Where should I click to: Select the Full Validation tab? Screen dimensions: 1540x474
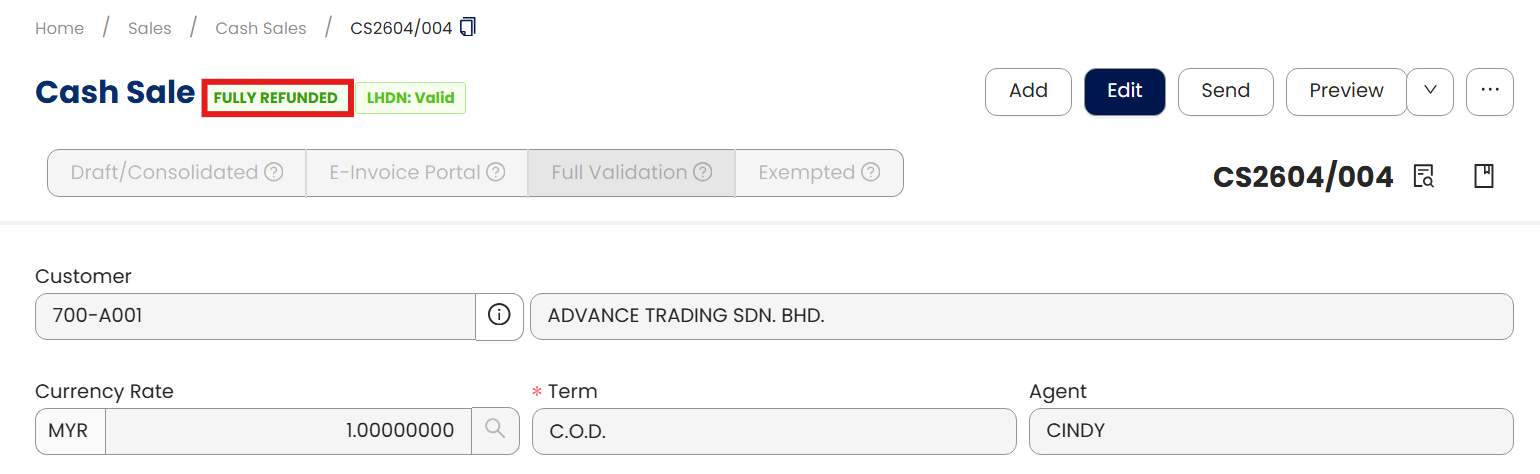(x=619, y=173)
